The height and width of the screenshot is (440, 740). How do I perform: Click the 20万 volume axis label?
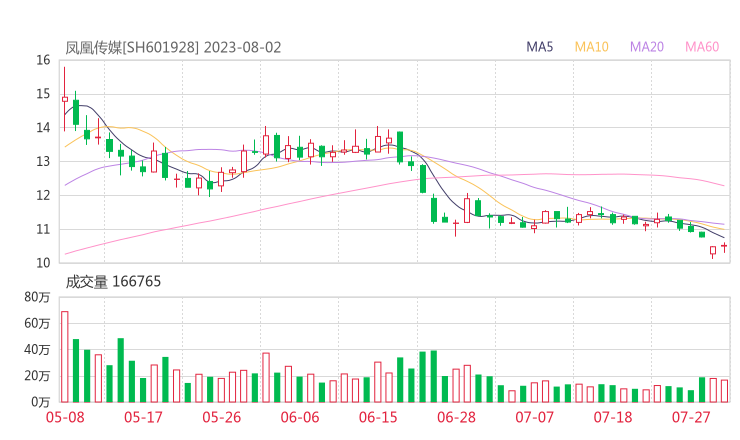pos(37,376)
